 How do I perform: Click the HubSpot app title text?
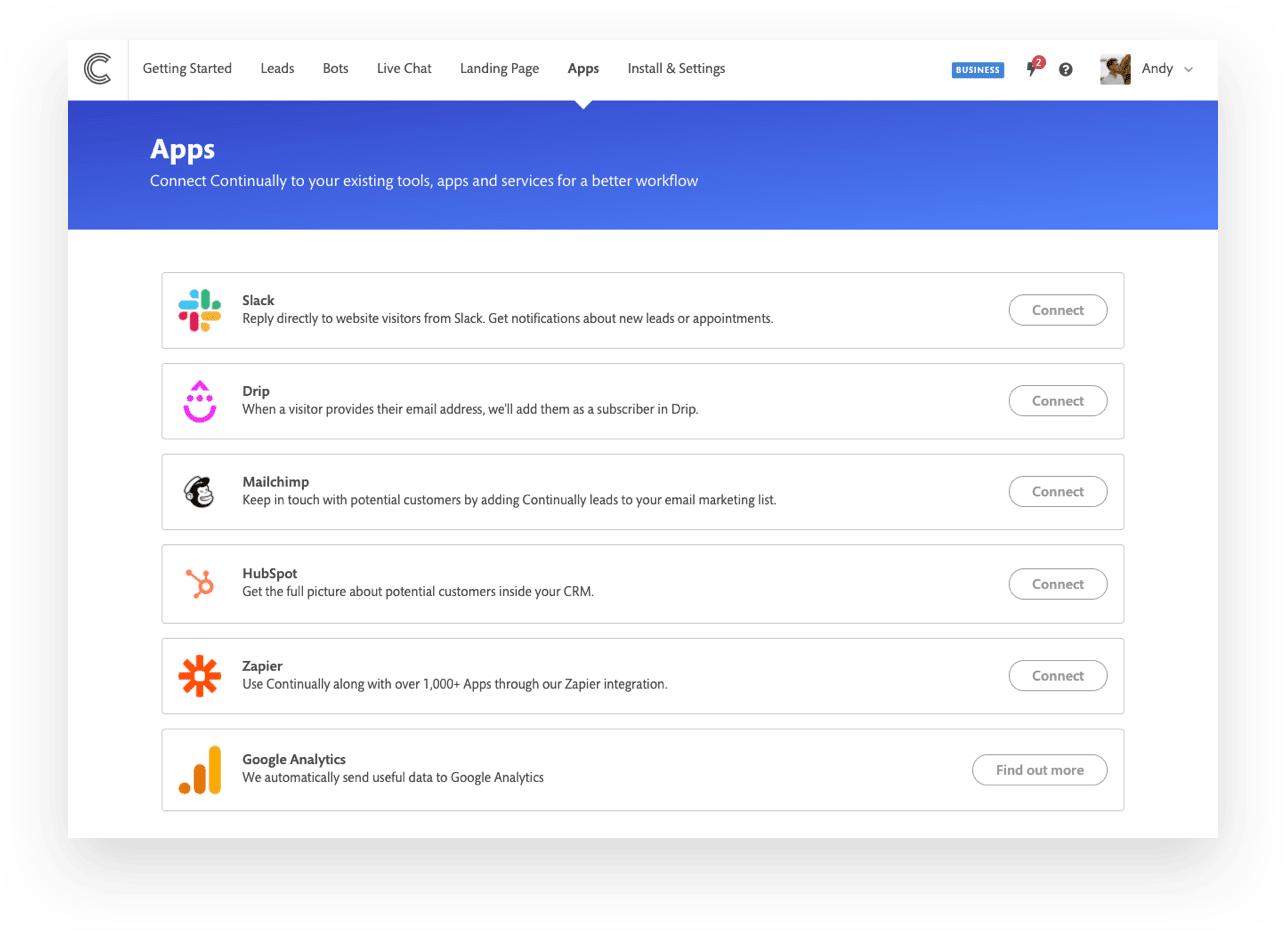pyautogui.click(x=269, y=574)
